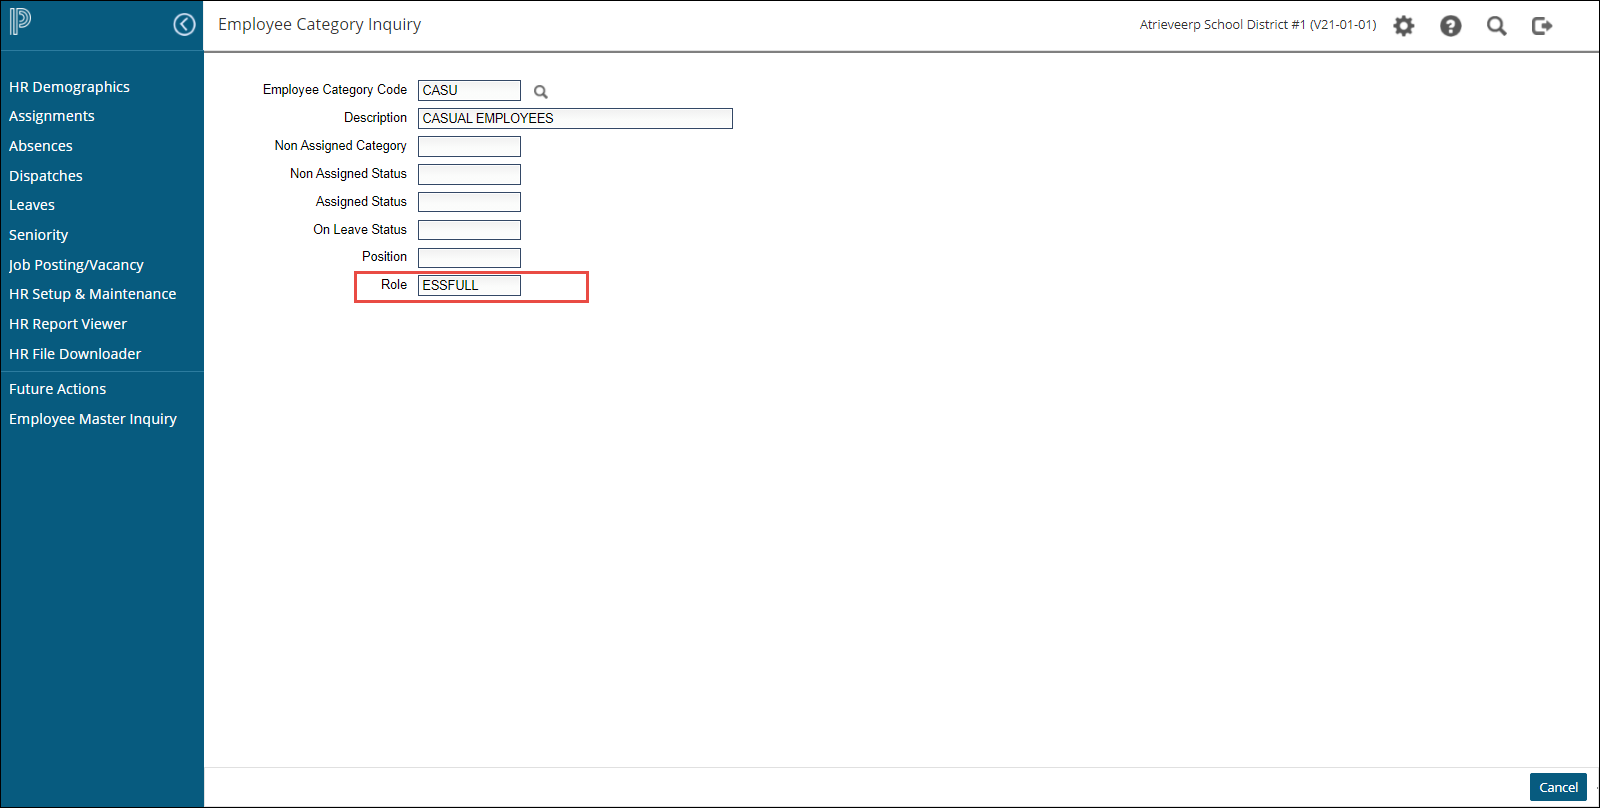Collapse the sidebar with the arrow icon
The width and height of the screenshot is (1600, 808).
[x=184, y=24]
